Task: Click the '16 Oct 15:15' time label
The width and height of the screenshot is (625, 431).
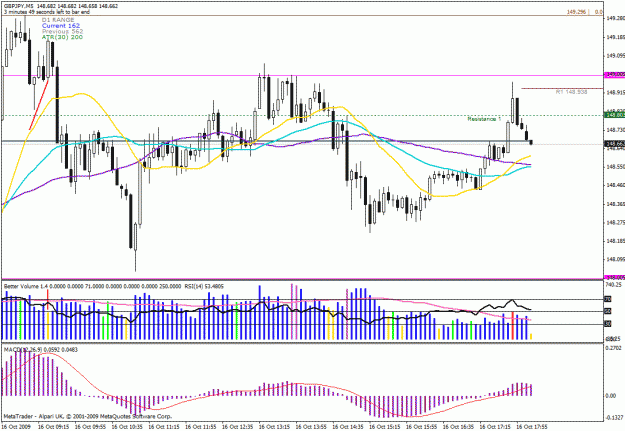Action: coord(385,427)
